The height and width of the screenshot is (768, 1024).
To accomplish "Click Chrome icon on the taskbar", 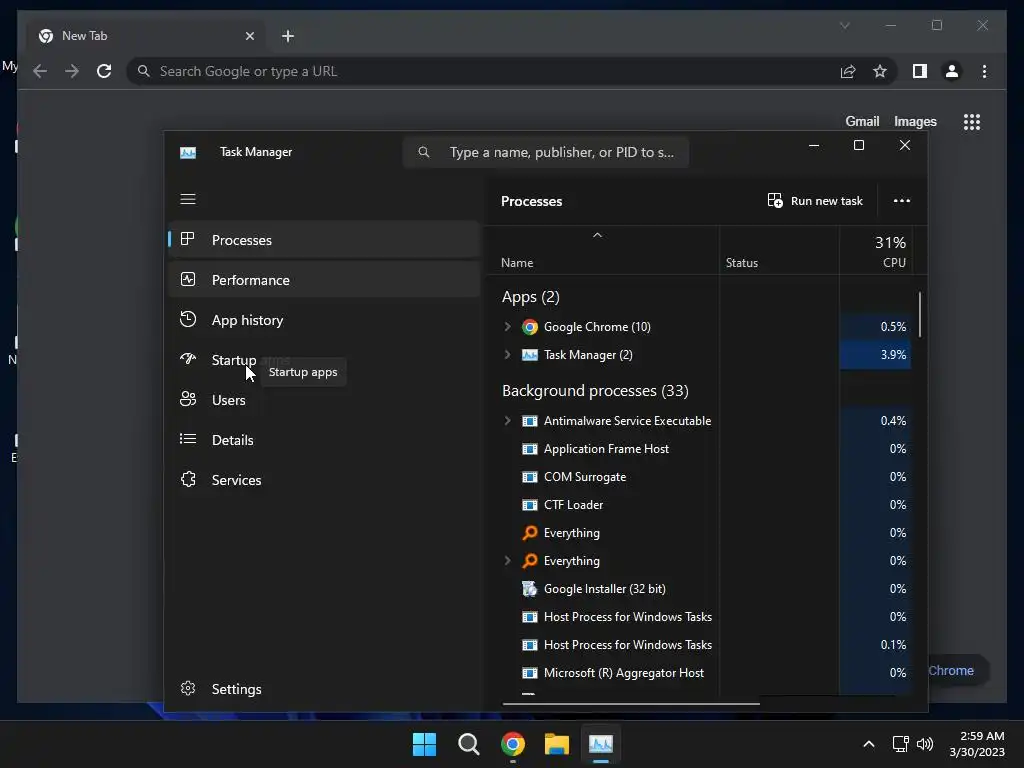I will [x=513, y=744].
